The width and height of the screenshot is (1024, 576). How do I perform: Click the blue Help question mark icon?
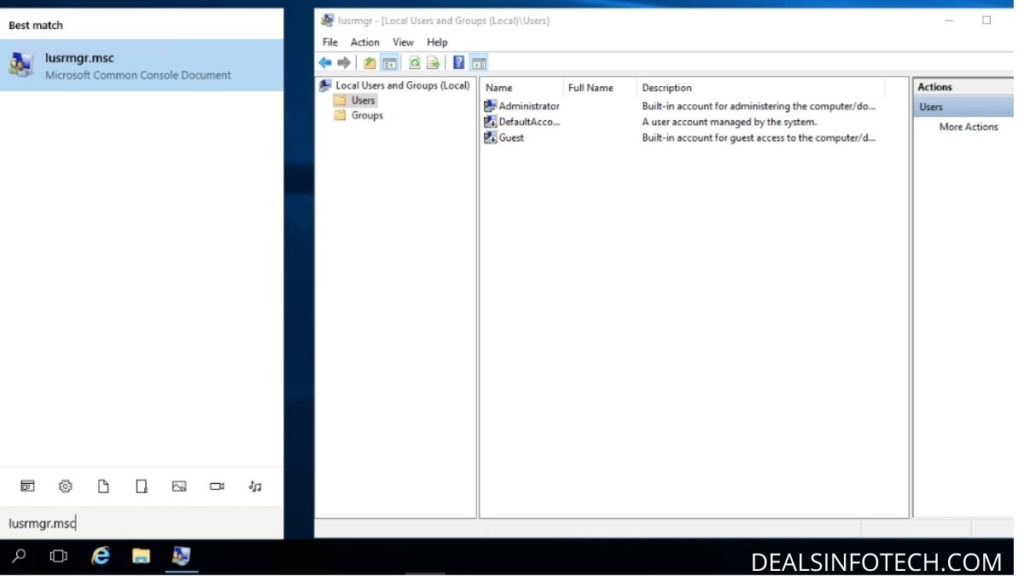[458, 63]
